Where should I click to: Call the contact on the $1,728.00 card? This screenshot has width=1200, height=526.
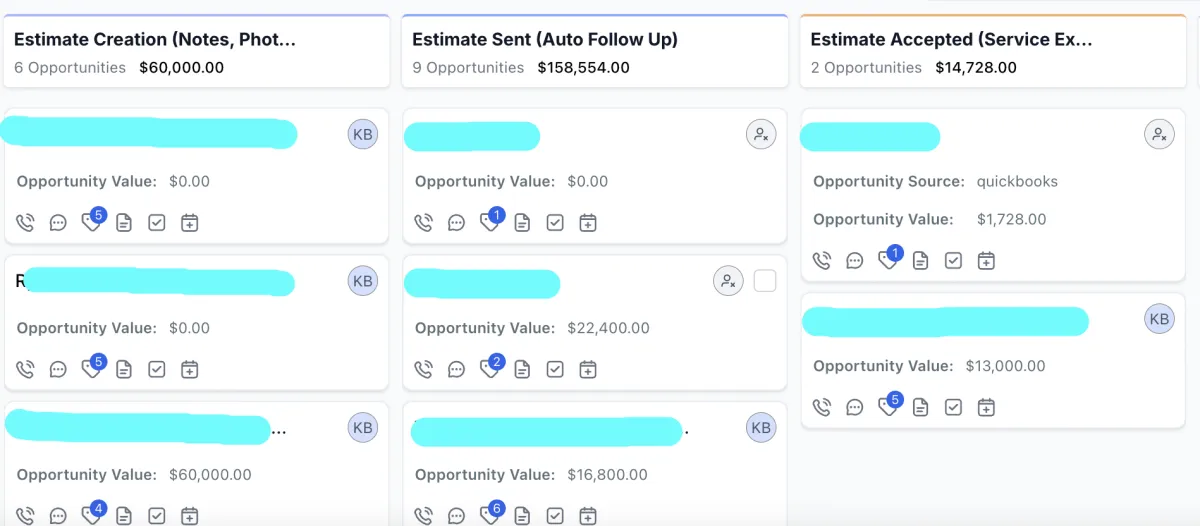(821, 260)
